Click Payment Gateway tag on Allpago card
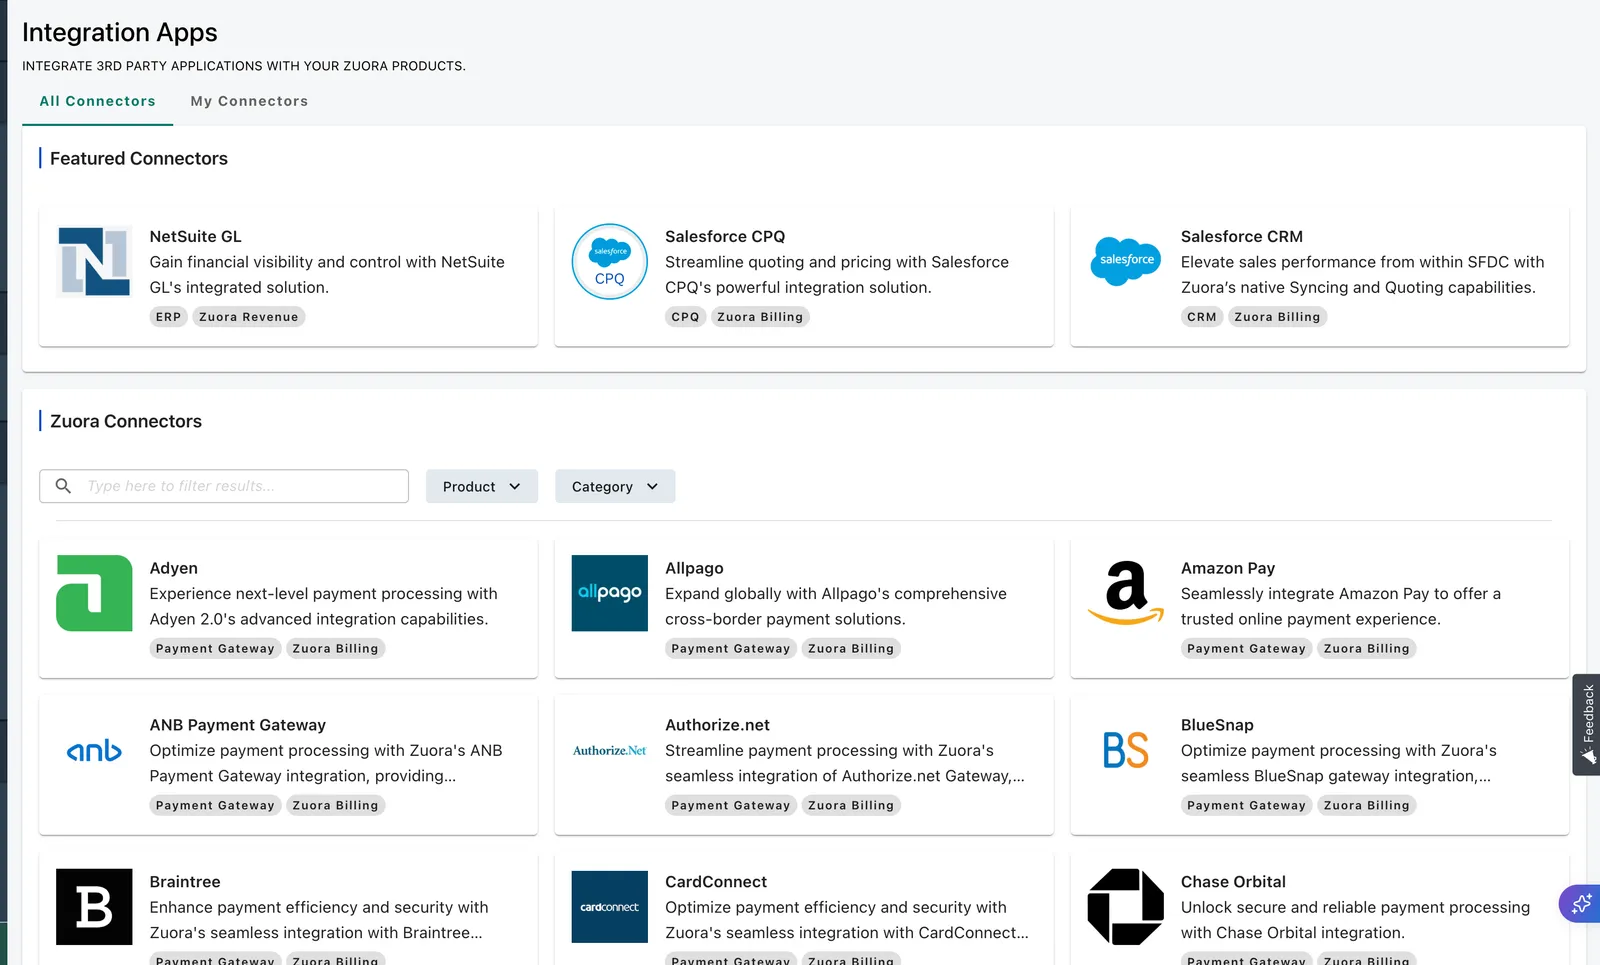Viewport: 1600px width, 965px height. 731,649
